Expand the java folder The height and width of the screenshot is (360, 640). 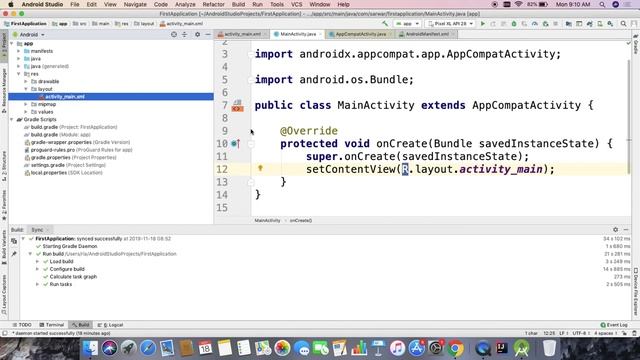point(19,59)
